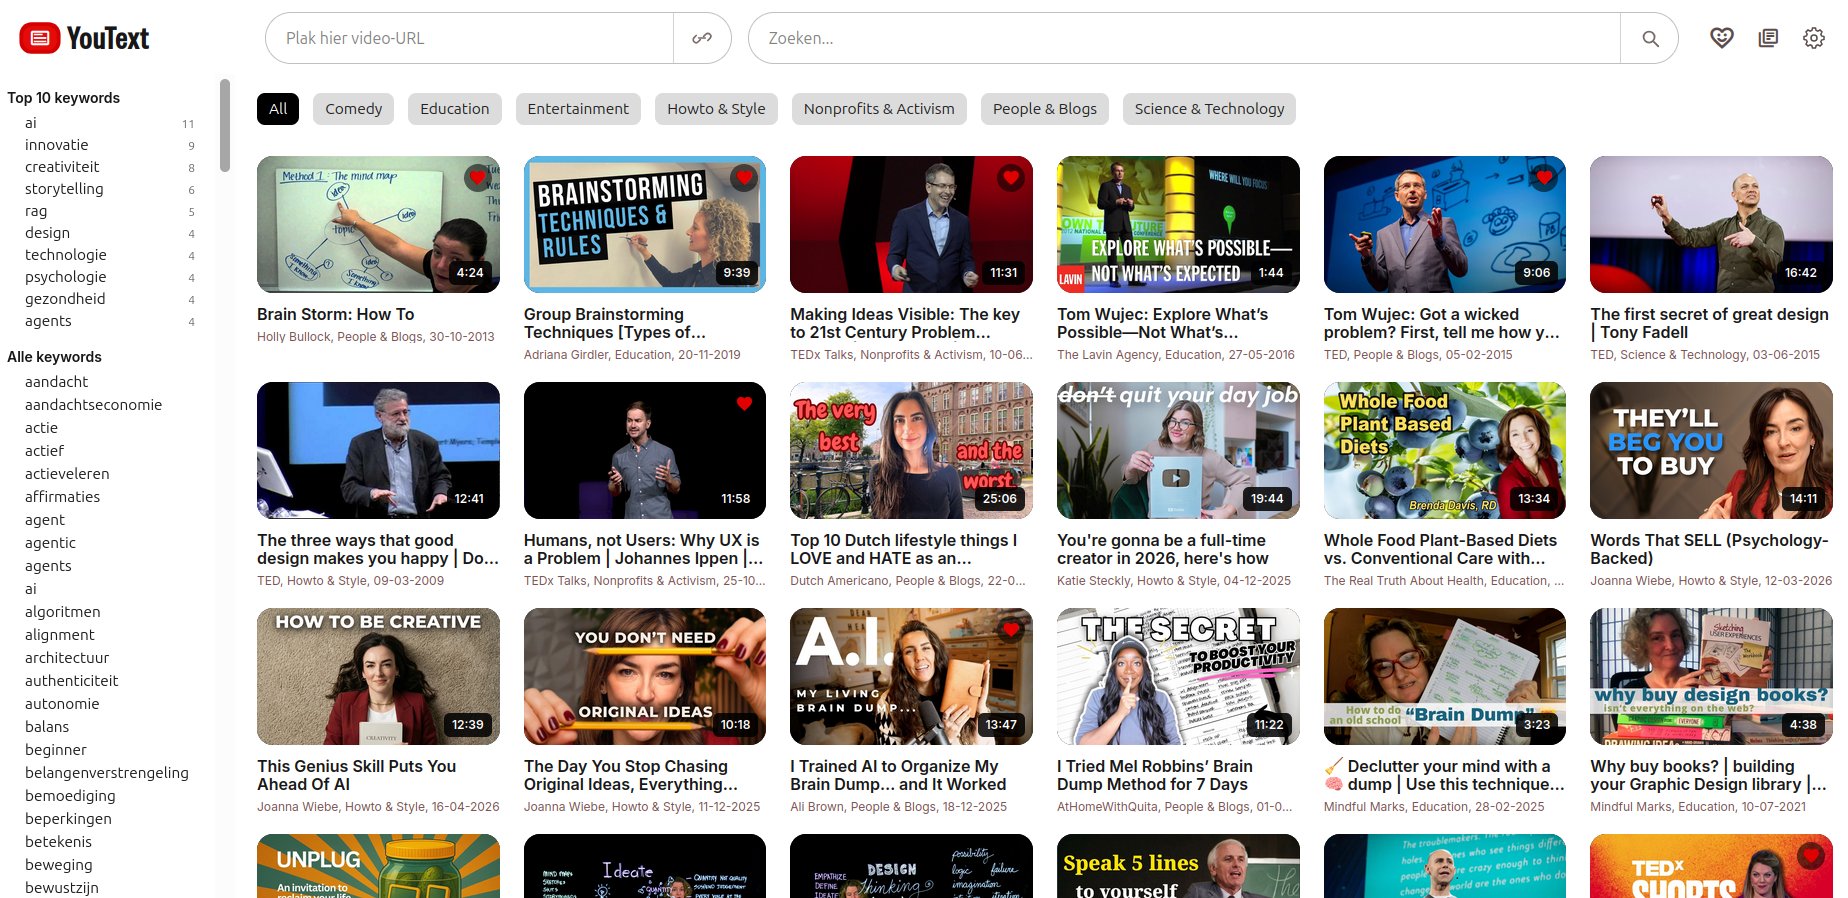Open the Tony Fadell great design thumbnail
Image resolution: width=1848 pixels, height=898 pixels.
1710,225
